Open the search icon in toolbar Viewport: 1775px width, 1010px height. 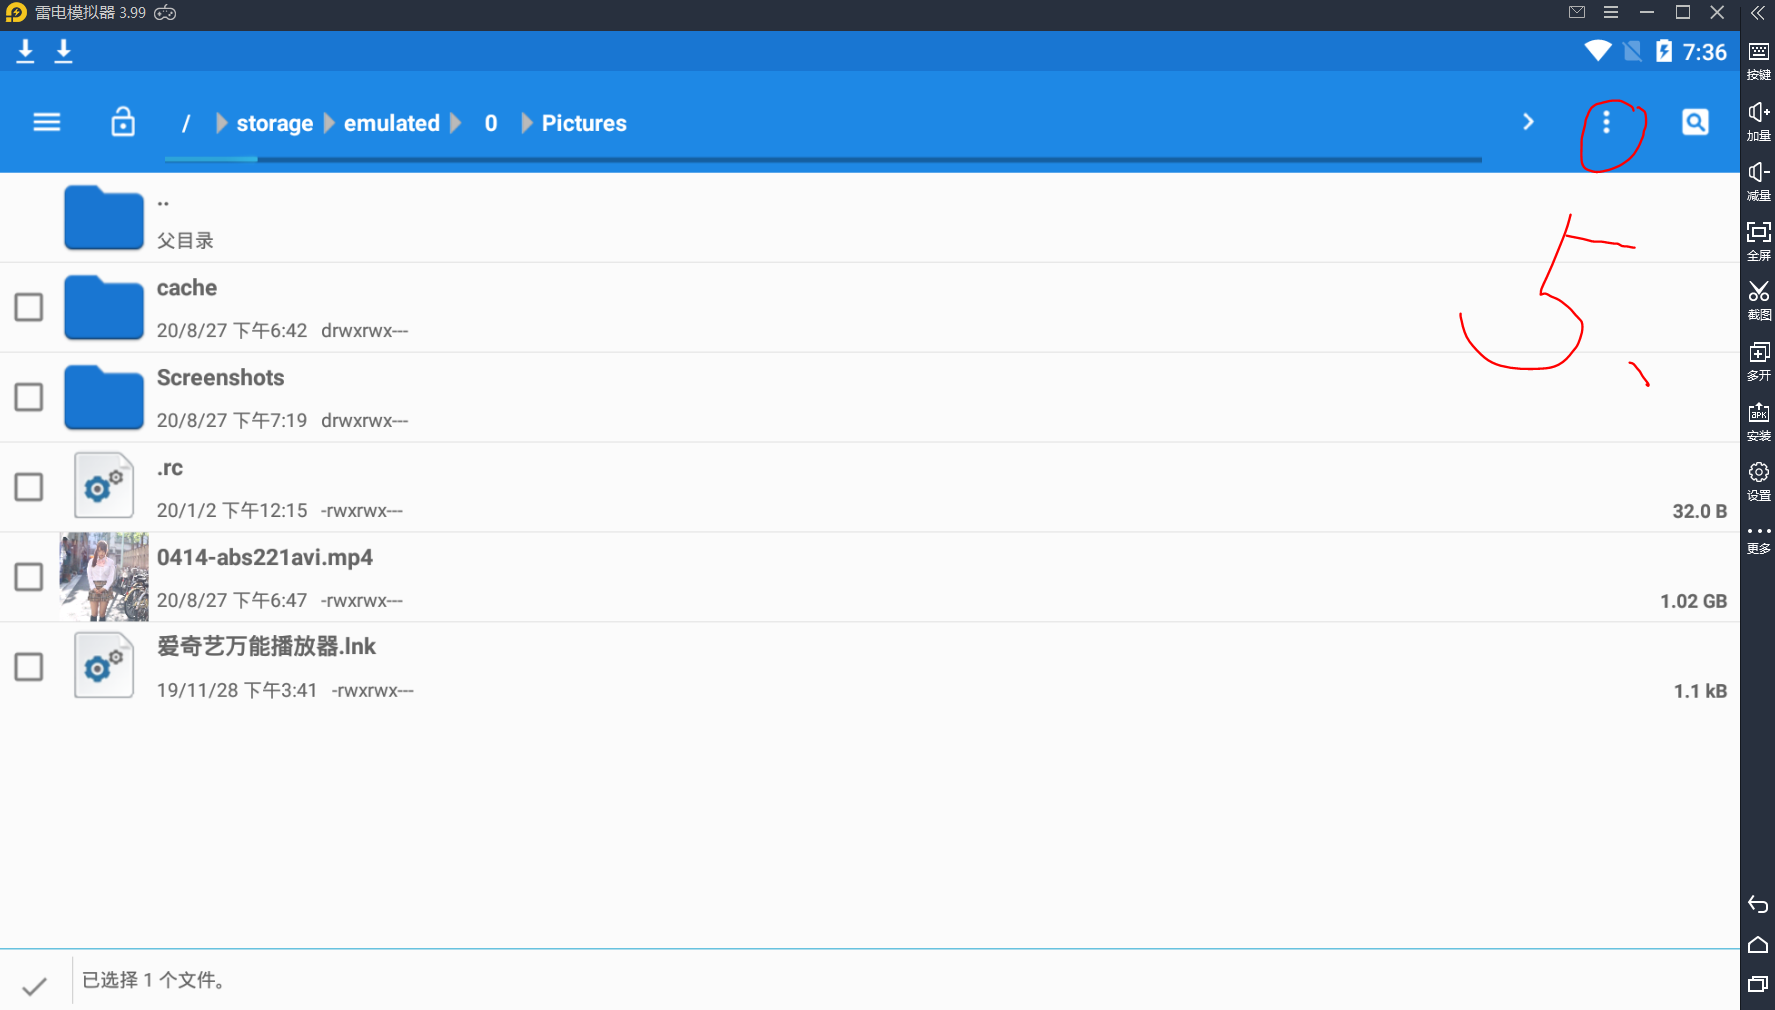point(1695,122)
